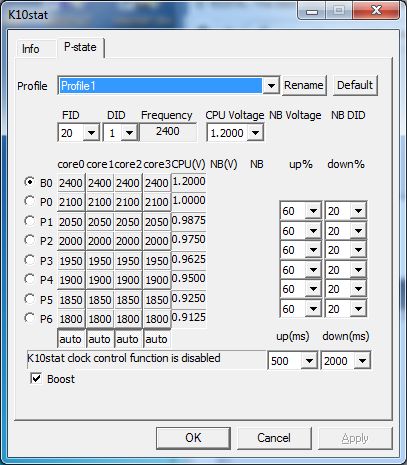Choose the P6 state radio button
Viewport: 407px width, 465px height.
(30, 318)
